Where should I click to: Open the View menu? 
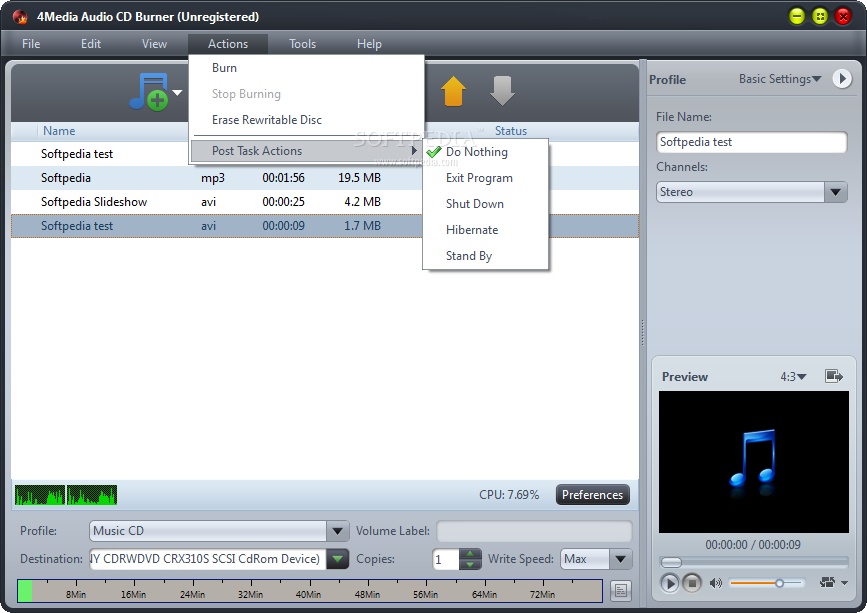(154, 44)
